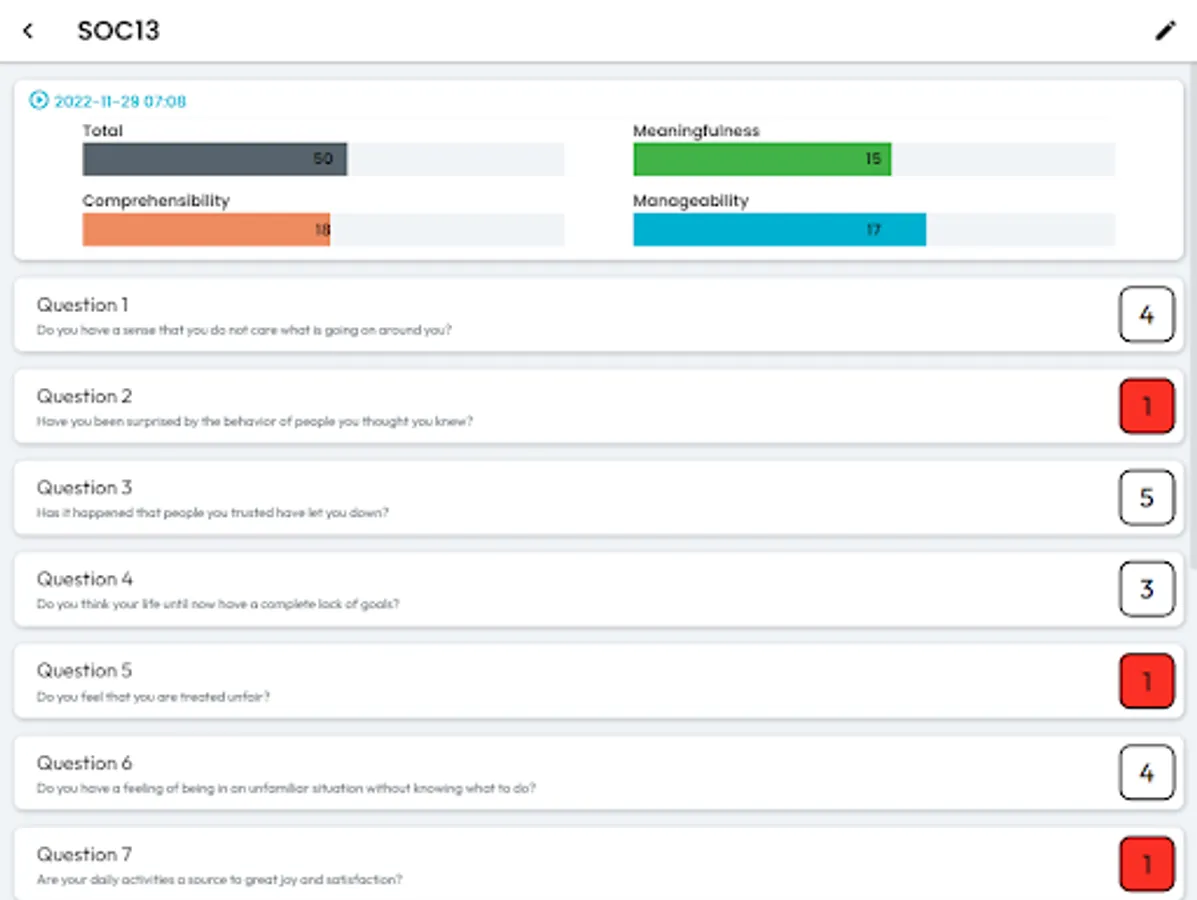Select the red score on Question 7
This screenshot has width=1197, height=900.
1146,864
